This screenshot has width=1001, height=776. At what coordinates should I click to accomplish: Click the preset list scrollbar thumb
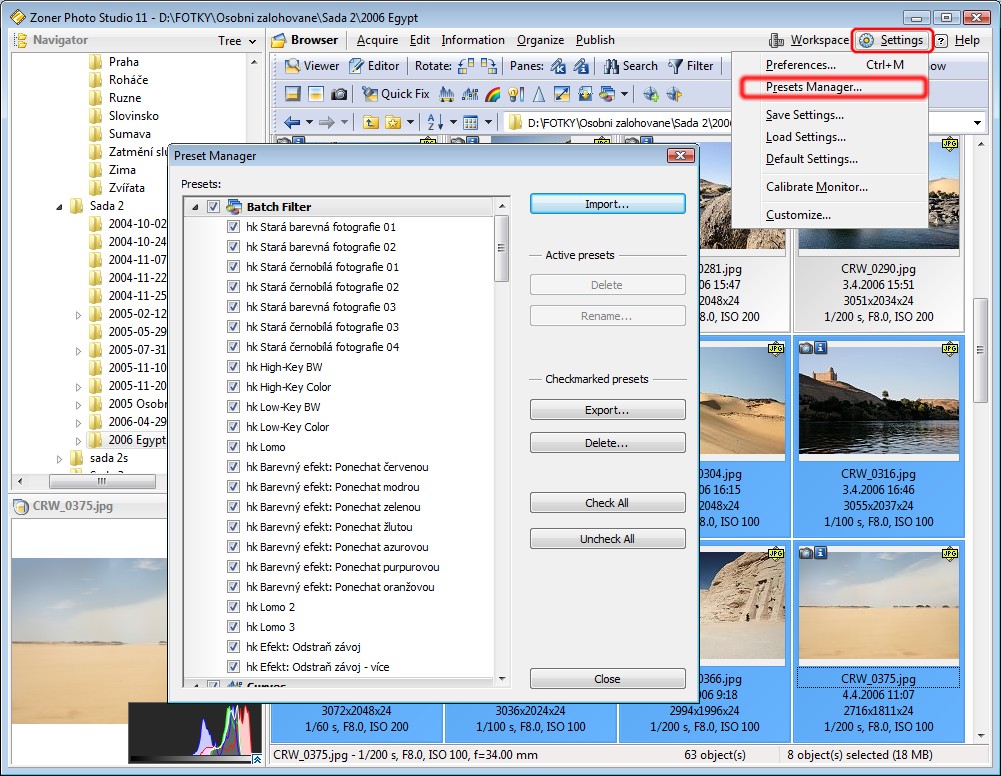click(501, 249)
